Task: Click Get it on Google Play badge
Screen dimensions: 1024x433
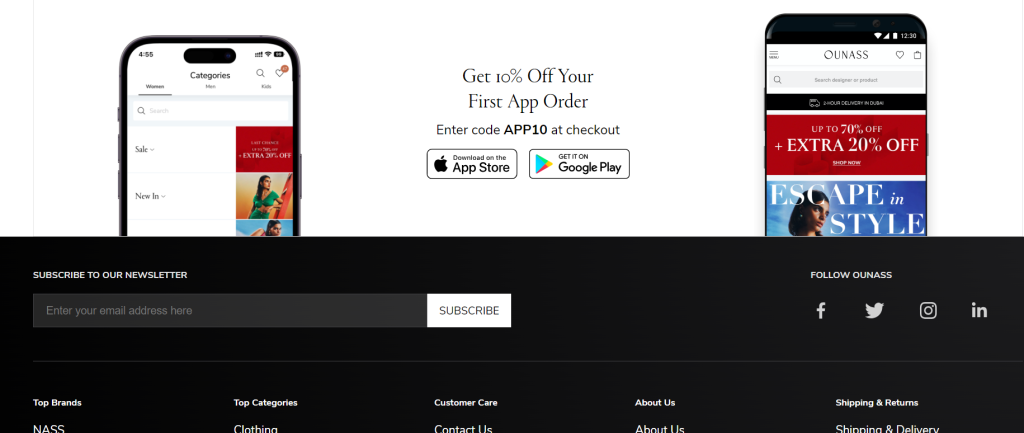Action: 579,164
